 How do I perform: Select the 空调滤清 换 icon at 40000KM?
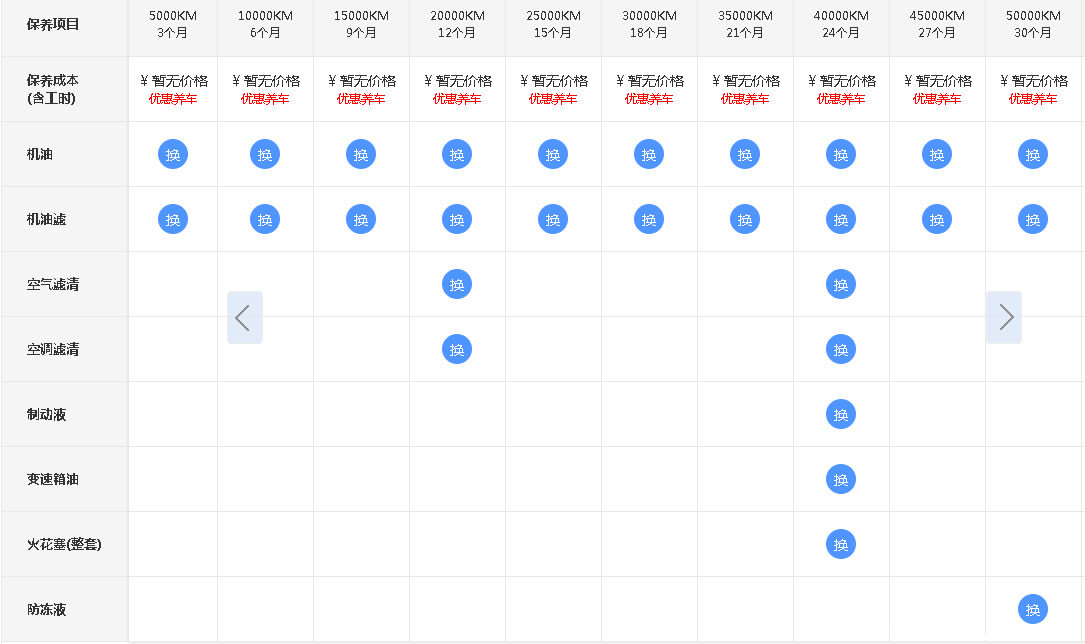(841, 349)
